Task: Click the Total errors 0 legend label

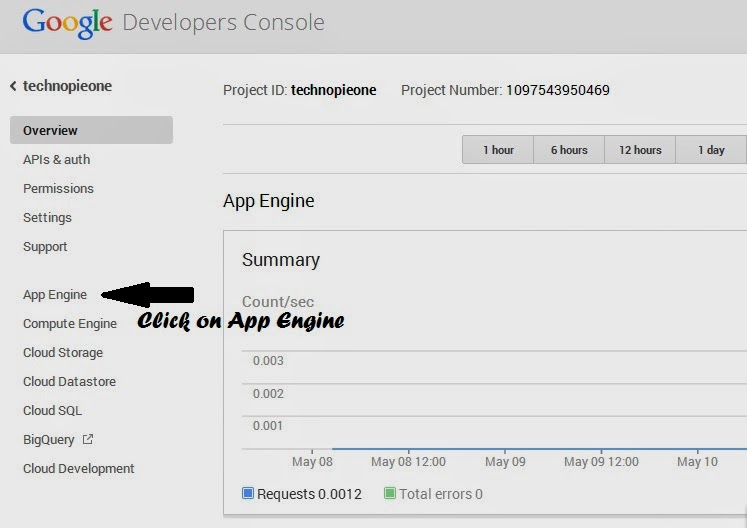Action: pos(441,494)
